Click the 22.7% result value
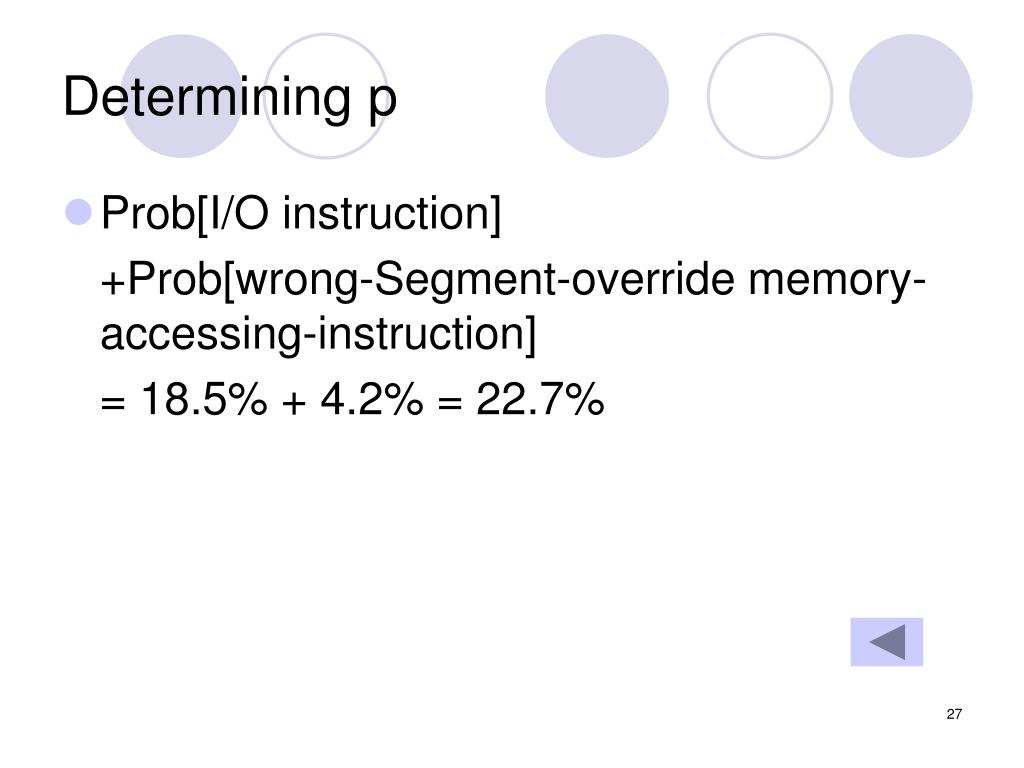The height and width of the screenshot is (768, 1024). click(540, 398)
